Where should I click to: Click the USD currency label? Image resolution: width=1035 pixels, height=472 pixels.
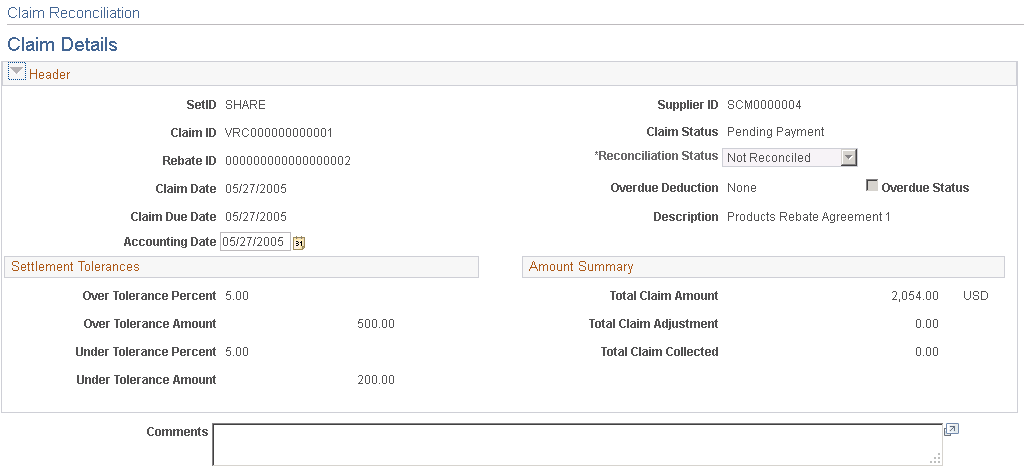975,296
